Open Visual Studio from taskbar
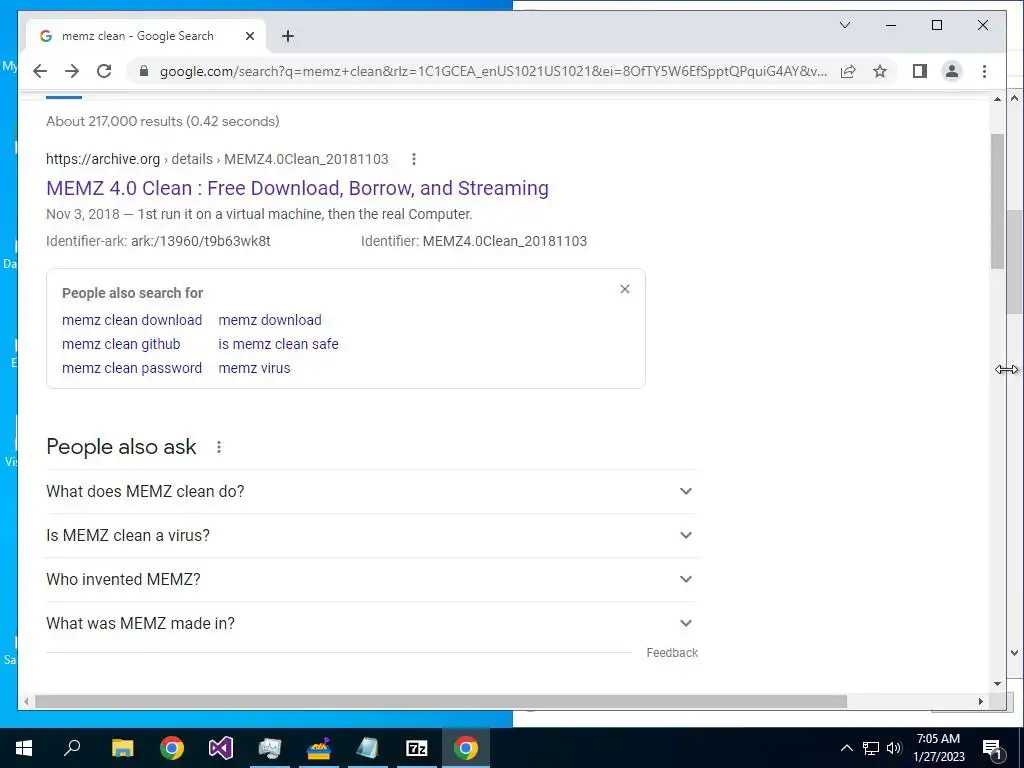The height and width of the screenshot is (768, 1024). coord(221,748)
